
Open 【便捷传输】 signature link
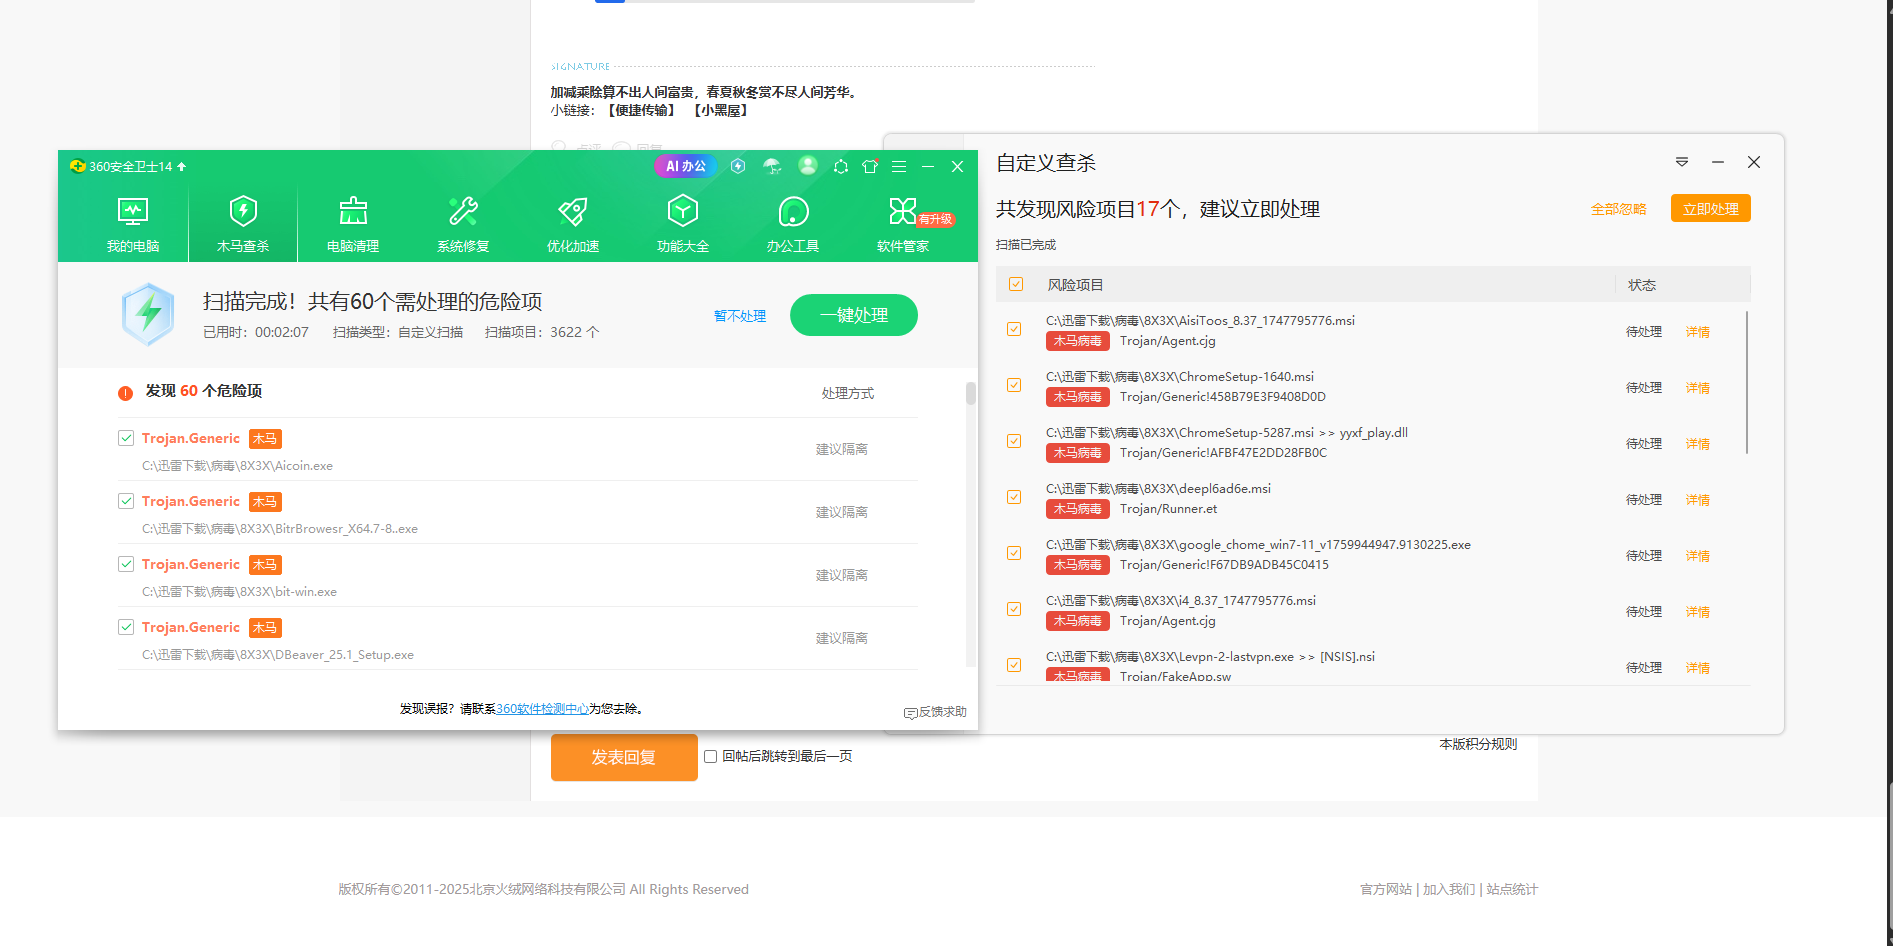[642, 110]
